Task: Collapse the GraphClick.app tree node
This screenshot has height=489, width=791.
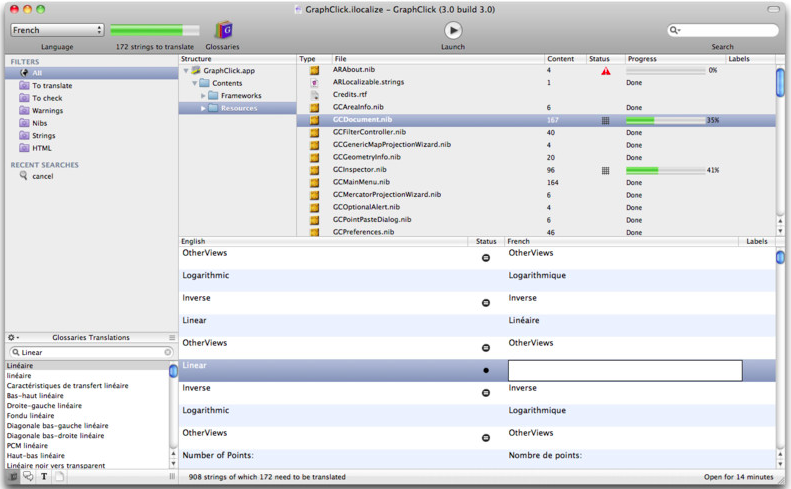Action: 186,71
